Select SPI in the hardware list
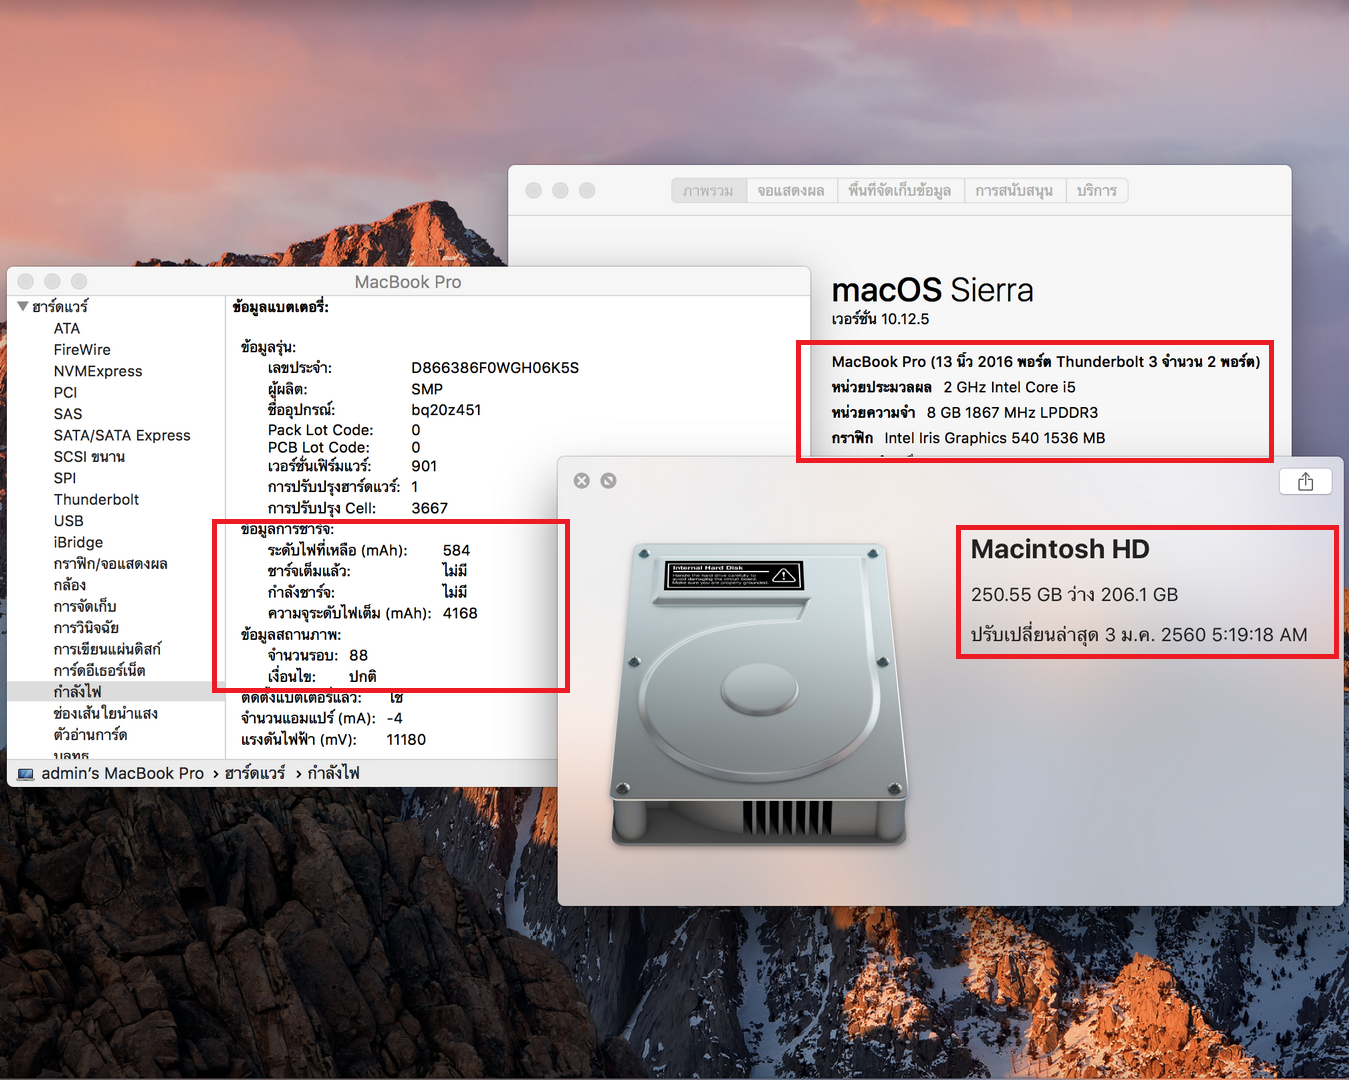1349x1080 pixels. (x=65, y=478)
